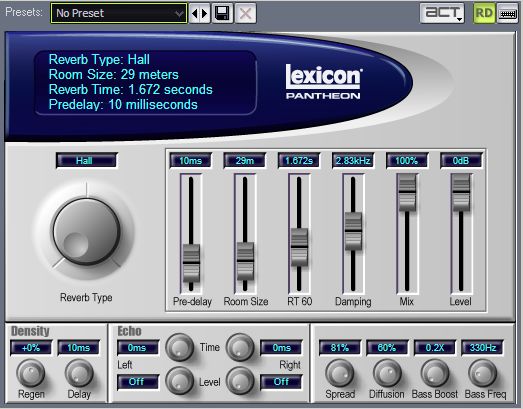Select the 330Hz Bass Freq value field

[483, 348]
